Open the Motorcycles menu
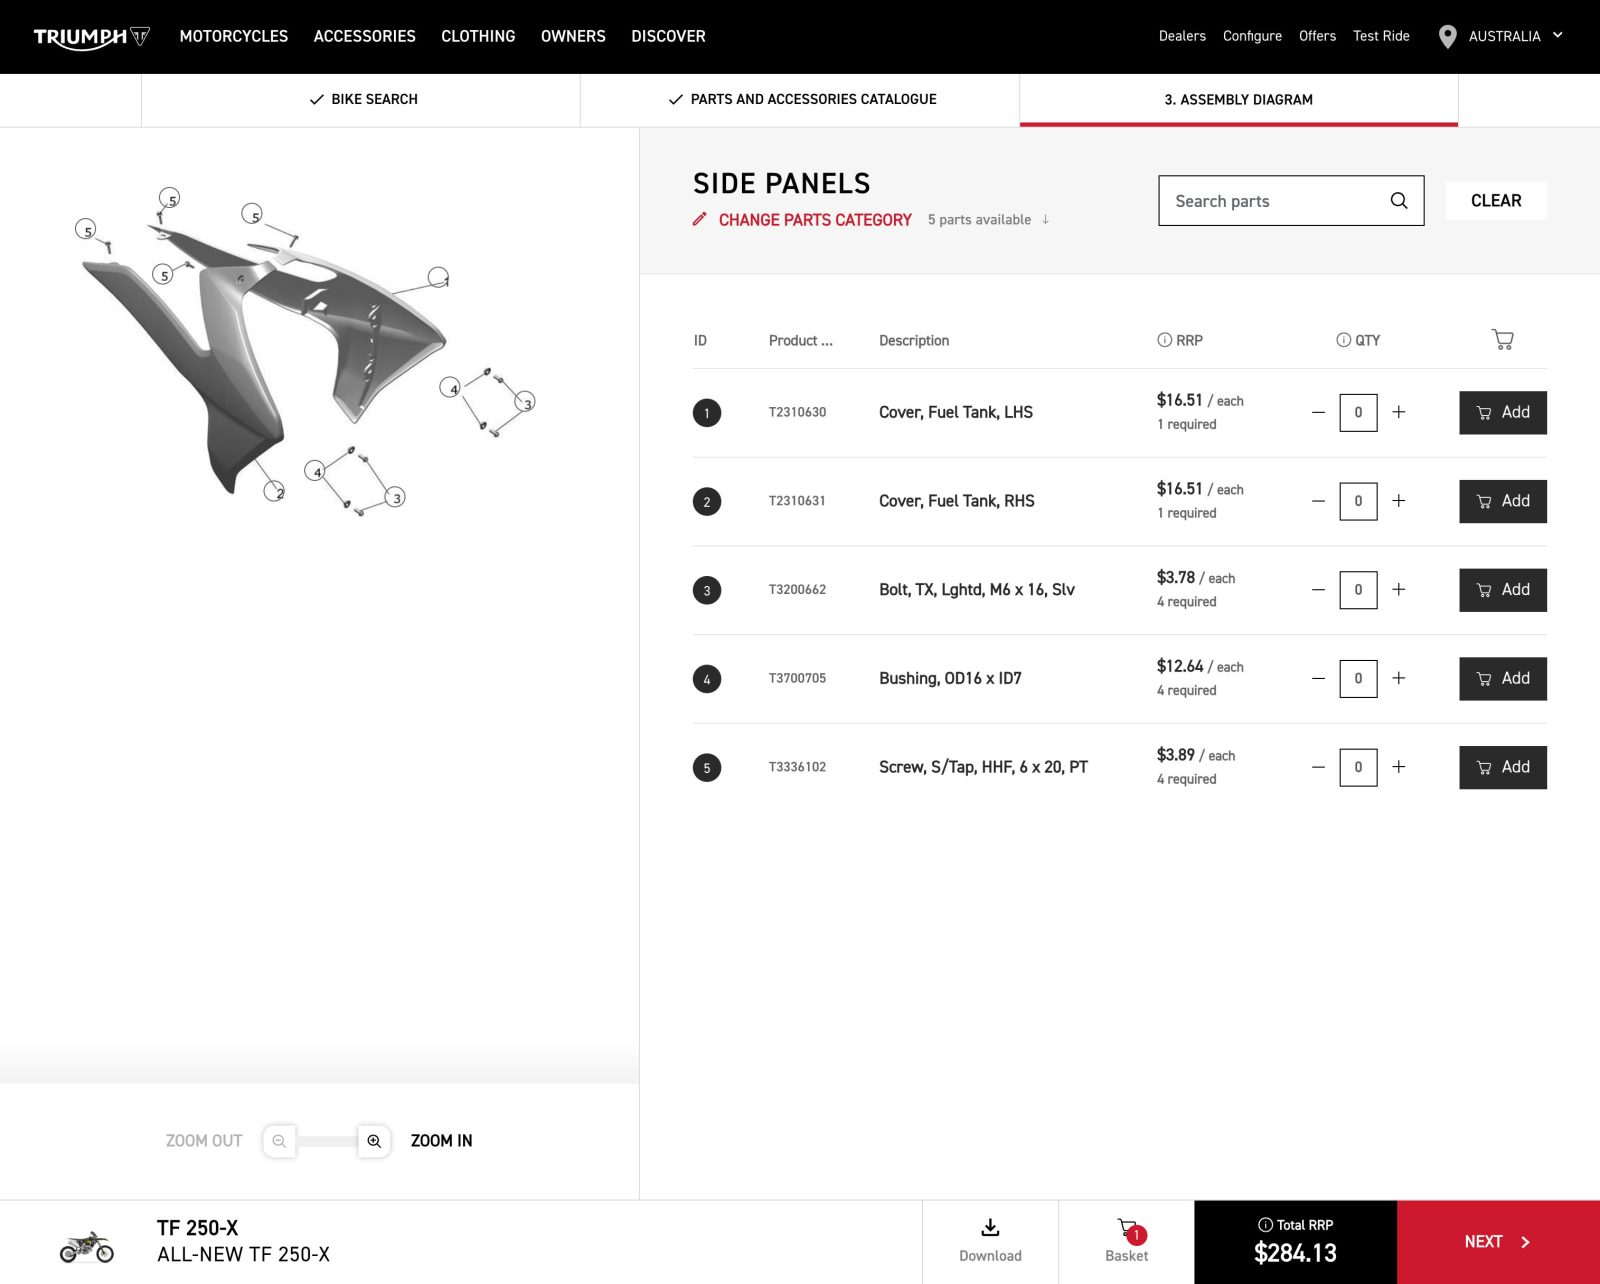 (233, 36)
